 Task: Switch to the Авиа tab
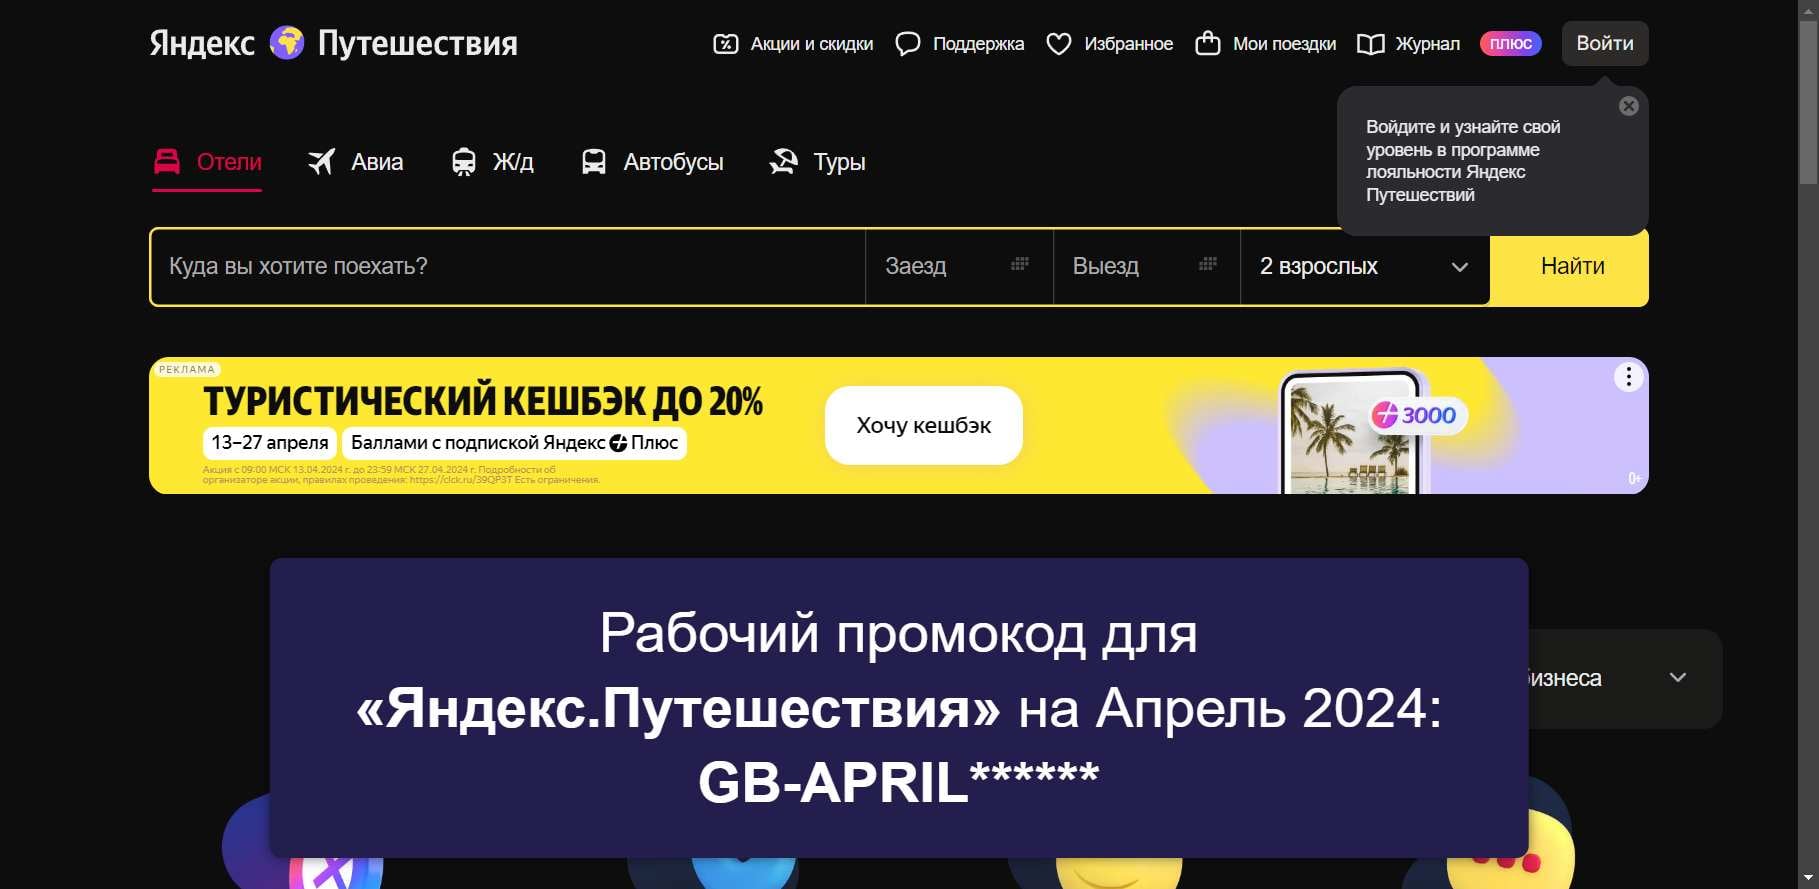(356, 162)
